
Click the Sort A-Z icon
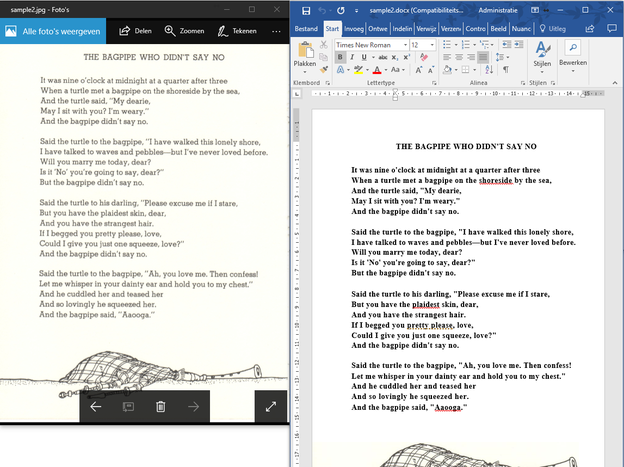[489, 70]
